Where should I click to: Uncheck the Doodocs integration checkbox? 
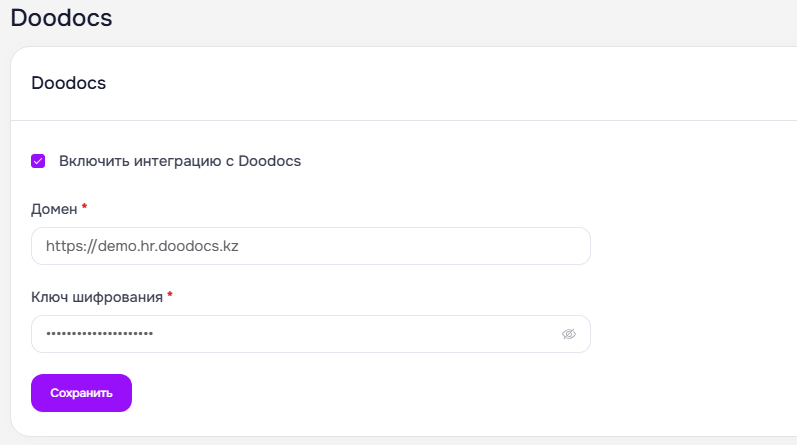[38, 161]
